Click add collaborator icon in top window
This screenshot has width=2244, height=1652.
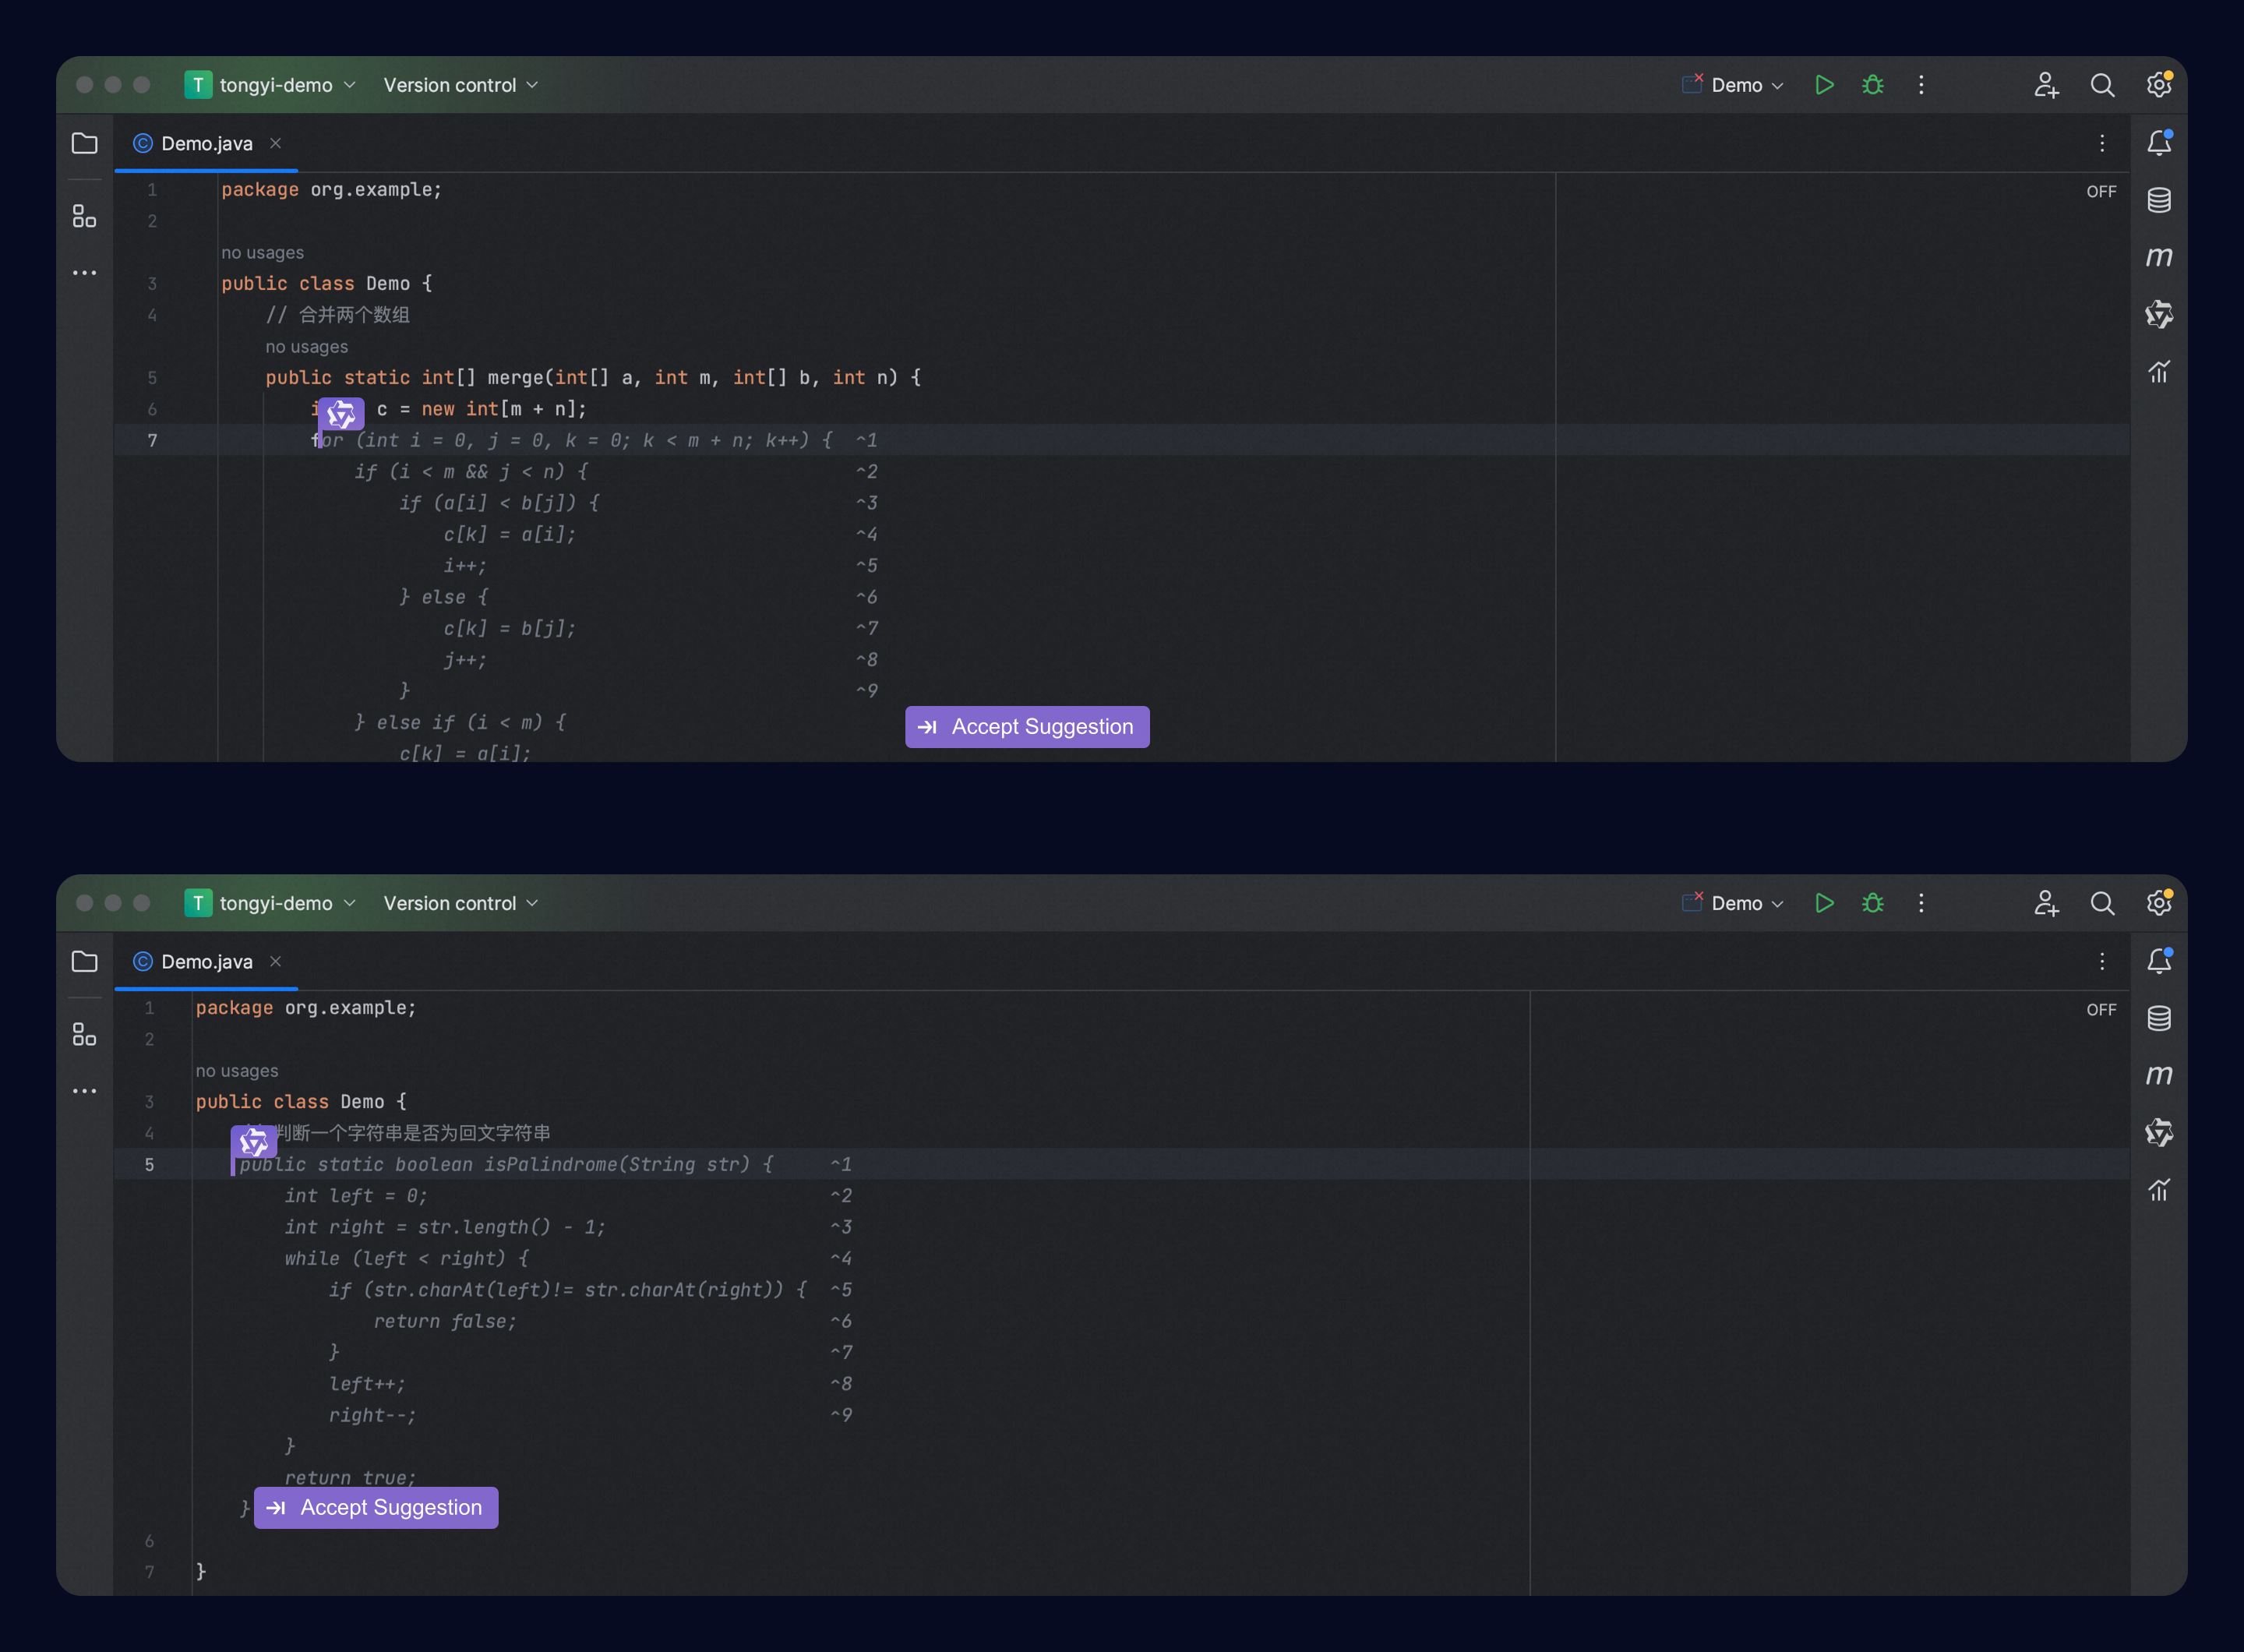click(2046, 85)
